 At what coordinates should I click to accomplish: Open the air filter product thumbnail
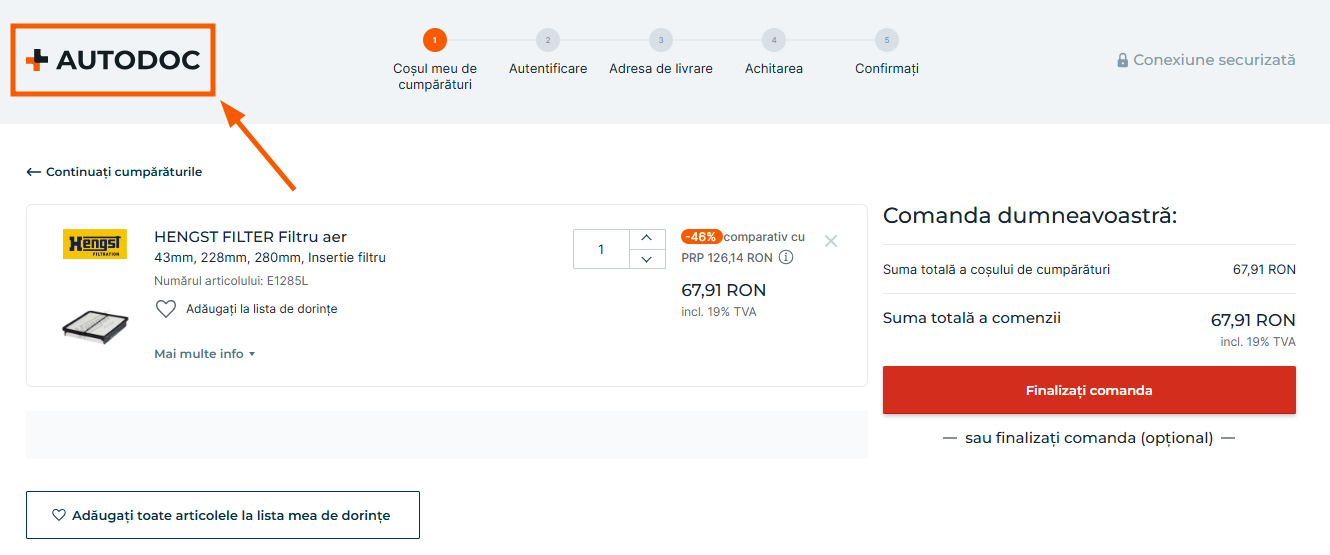point(95,325)
